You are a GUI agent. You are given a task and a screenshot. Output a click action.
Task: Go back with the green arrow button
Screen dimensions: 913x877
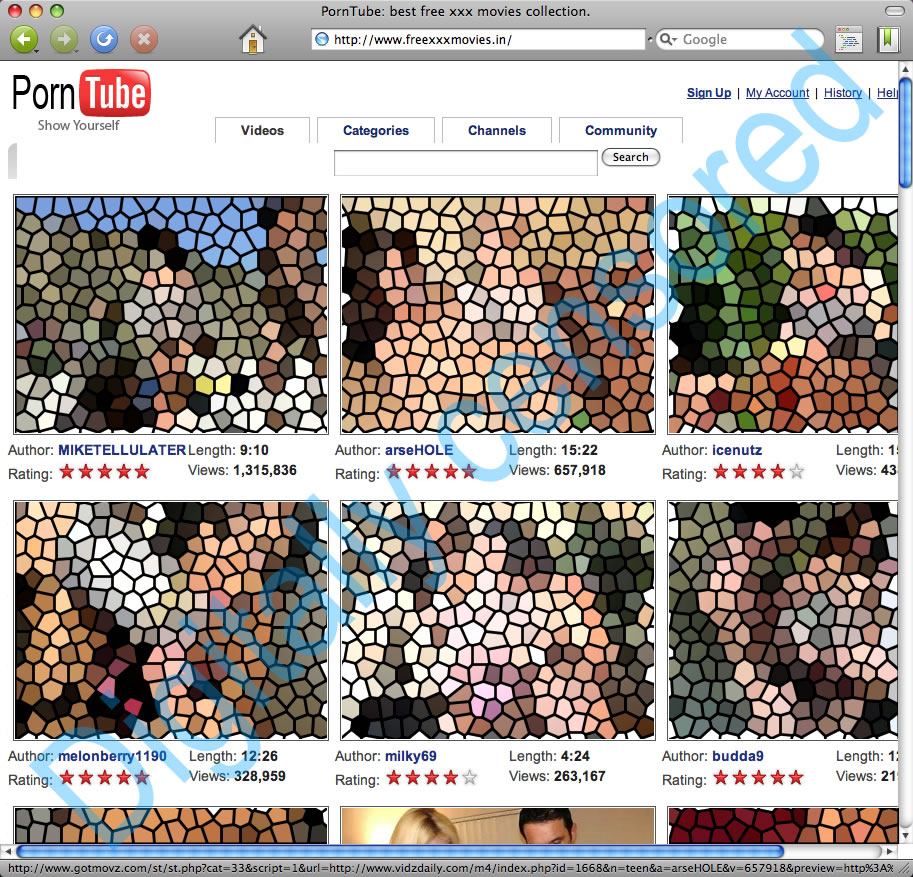tap(24, 40)
